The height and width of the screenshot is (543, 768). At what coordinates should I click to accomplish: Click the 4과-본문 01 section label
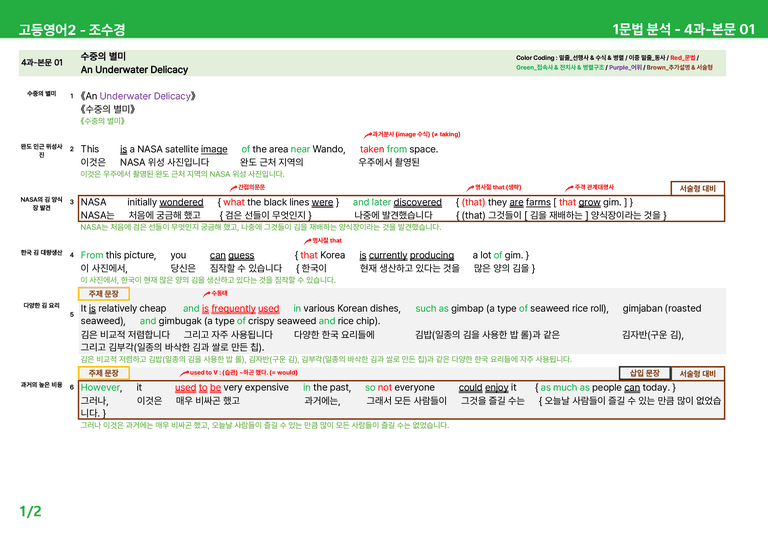42,63
